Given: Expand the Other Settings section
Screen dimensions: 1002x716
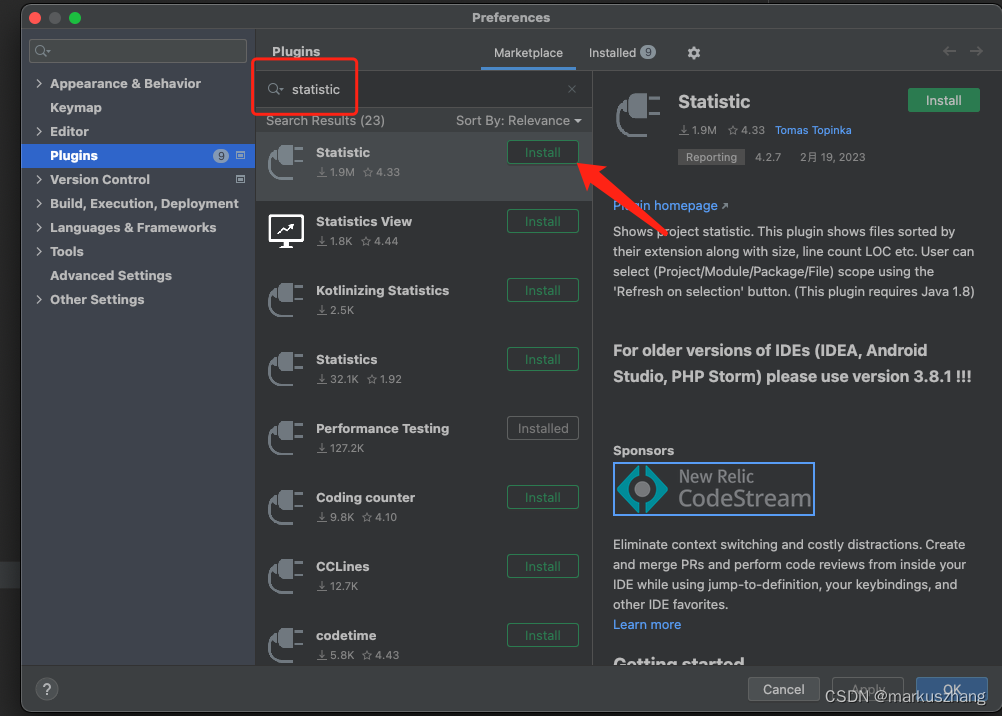Looking at the screenshot, I should [x=39, y=300].
